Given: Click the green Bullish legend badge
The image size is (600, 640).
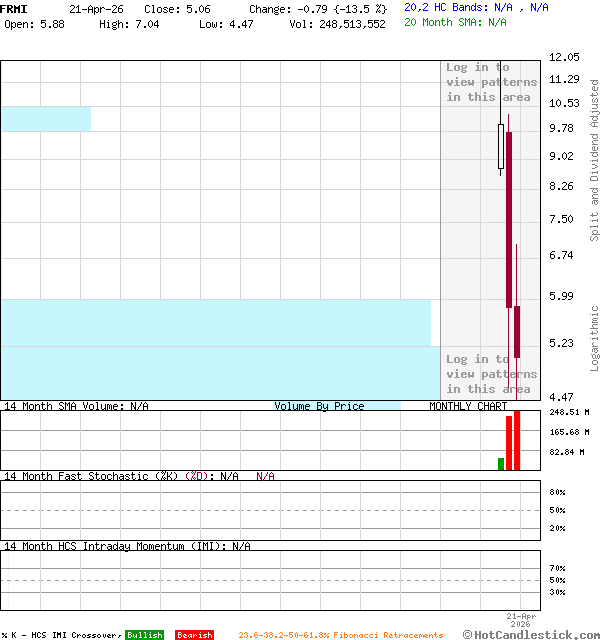Looking at the screenshot, I should 144,635.
